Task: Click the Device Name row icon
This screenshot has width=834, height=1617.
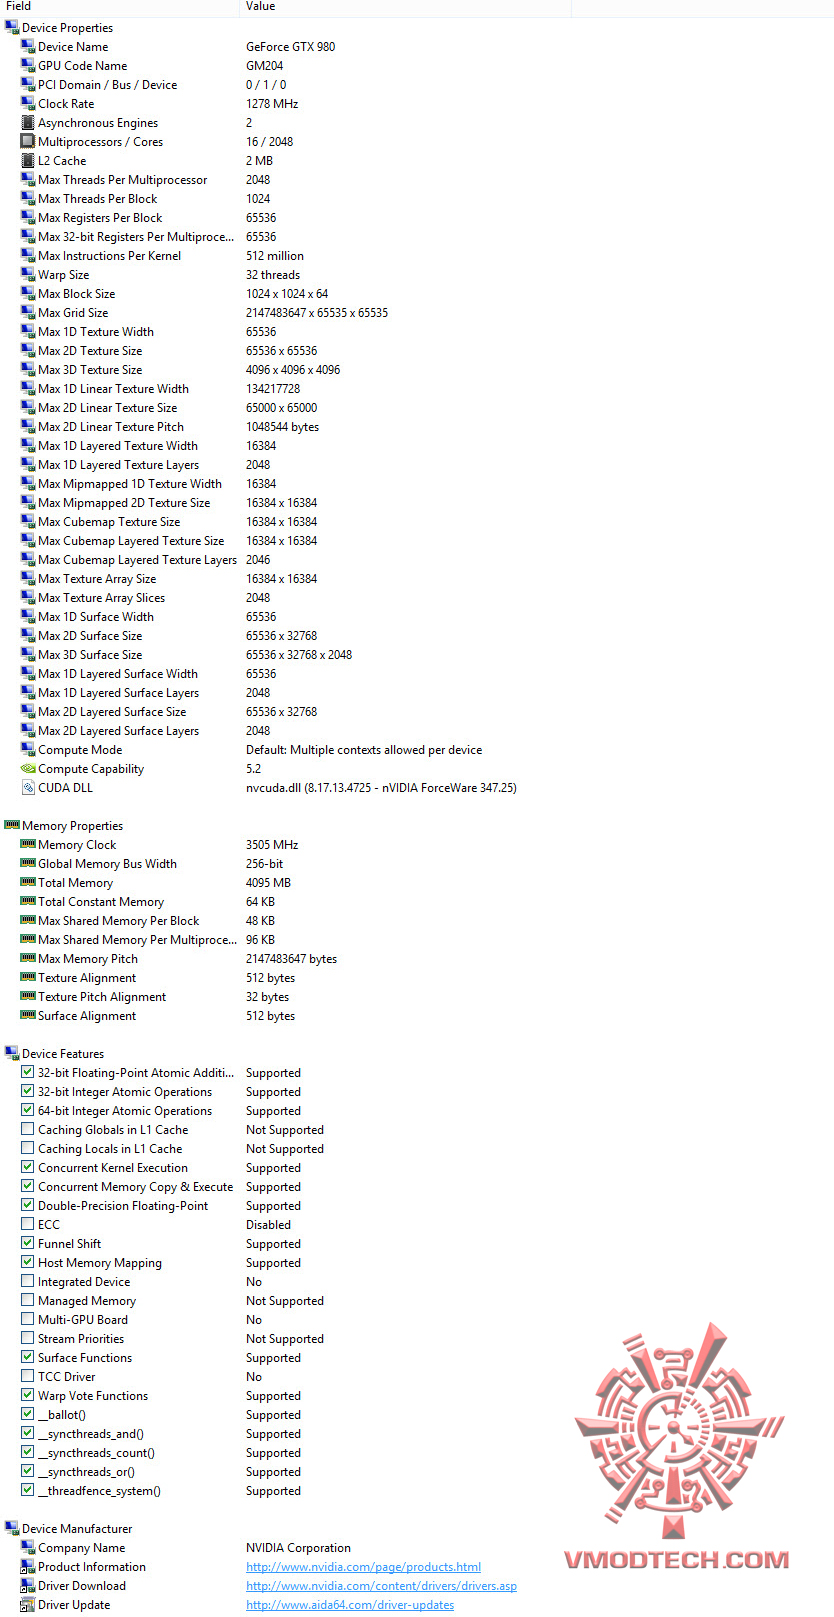Action: (x=28, y=46)
